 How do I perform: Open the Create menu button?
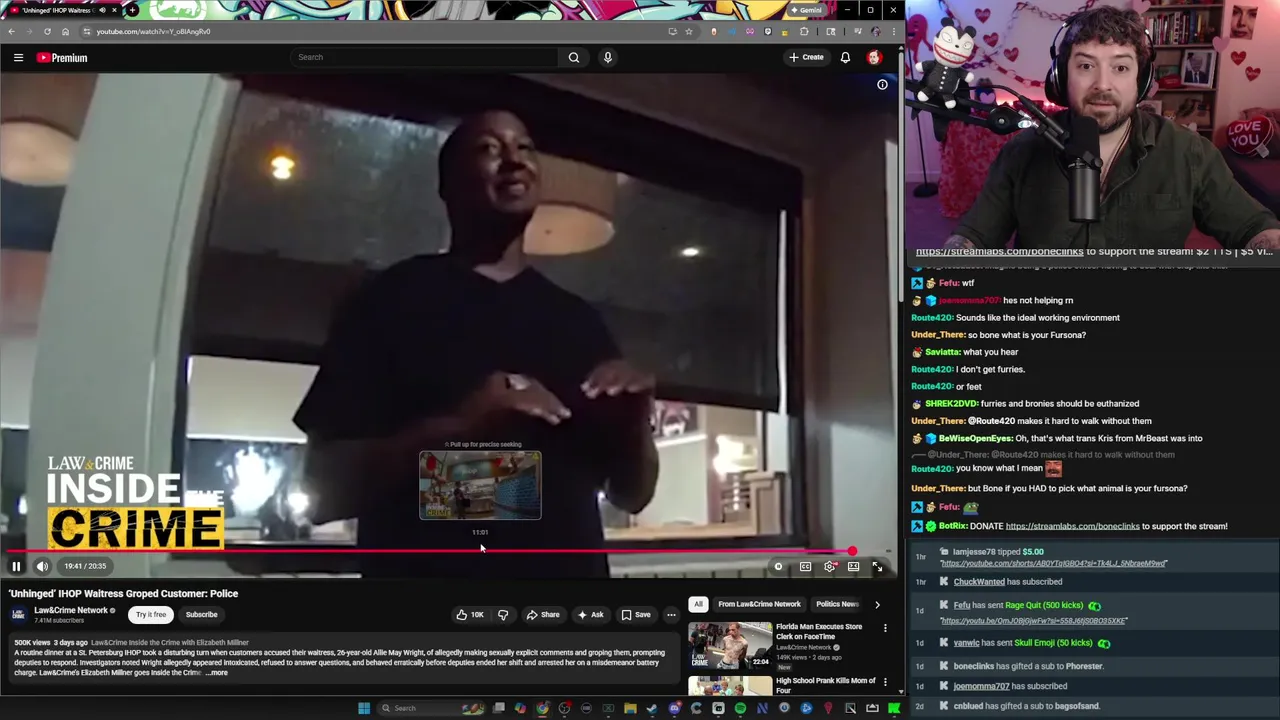coord(806,57)
